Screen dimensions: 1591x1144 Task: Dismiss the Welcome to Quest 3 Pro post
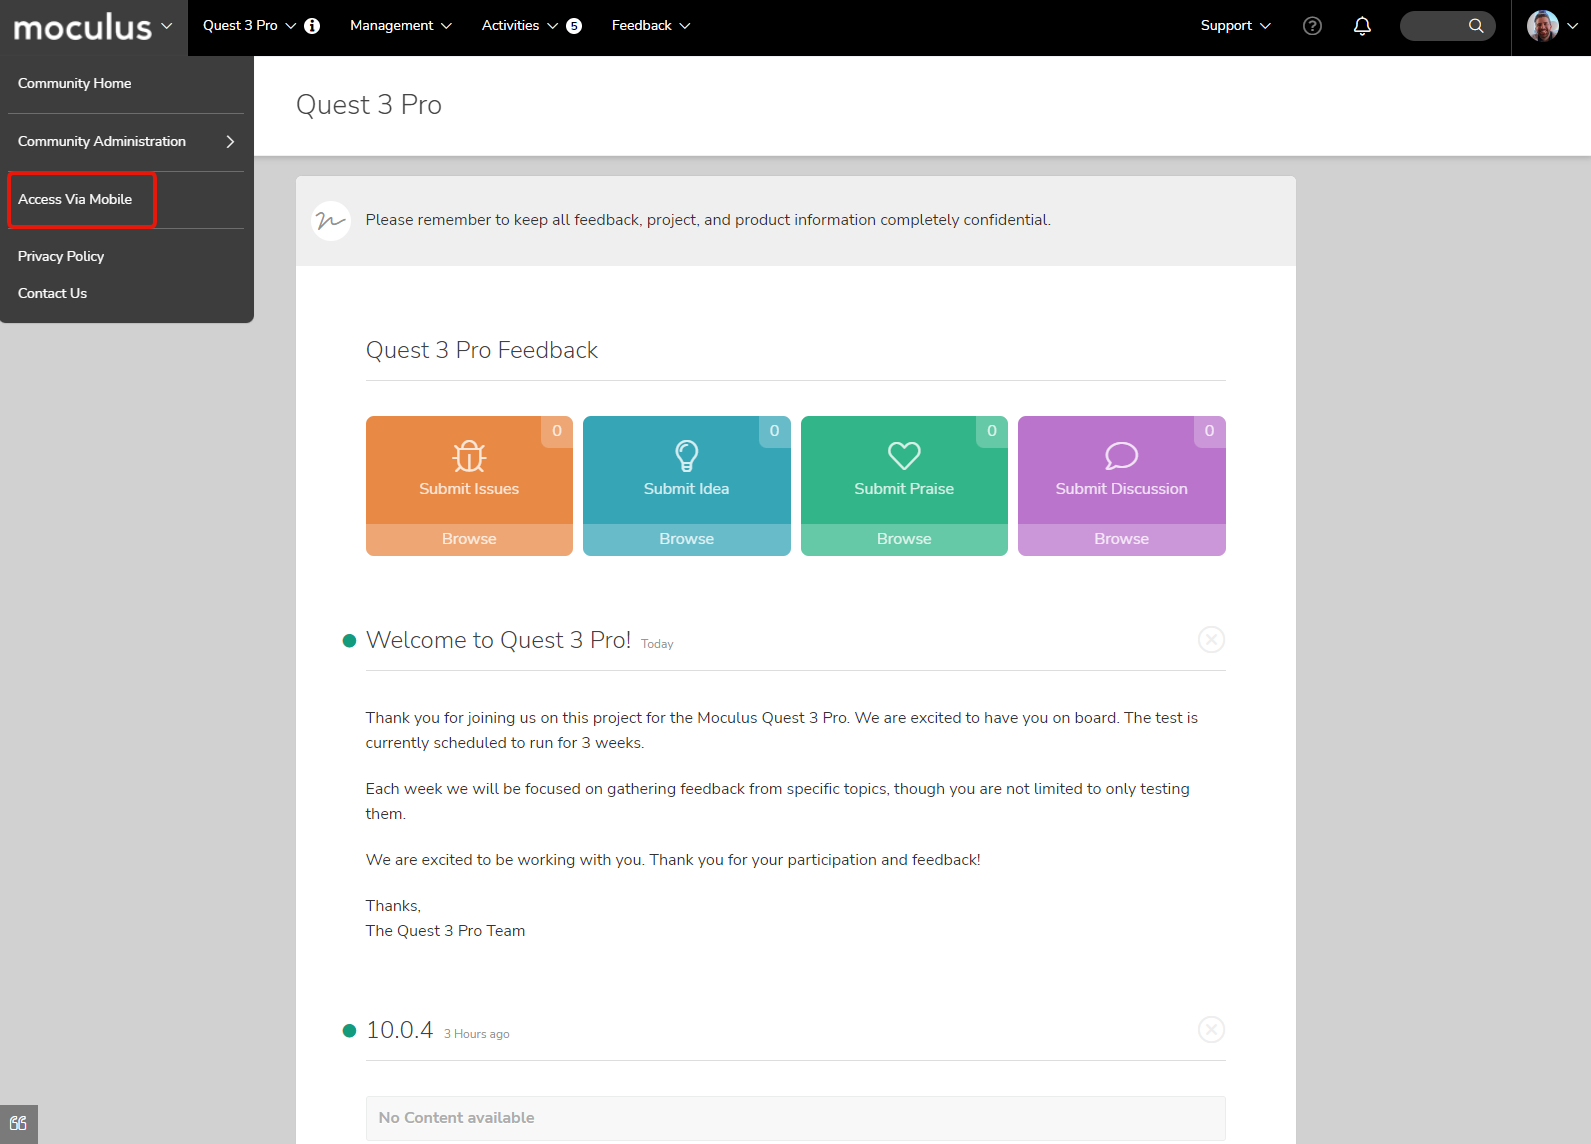click(x=1211, y=640)
